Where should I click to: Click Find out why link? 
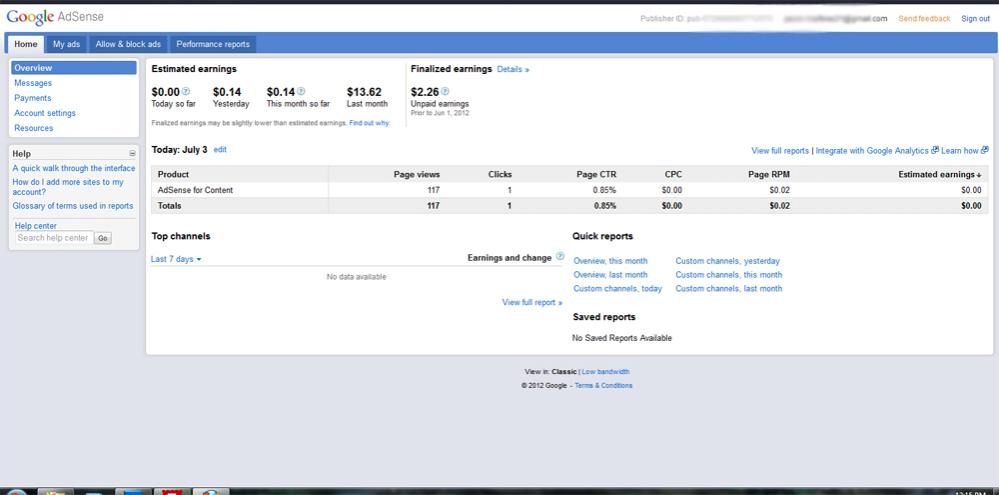370,123
